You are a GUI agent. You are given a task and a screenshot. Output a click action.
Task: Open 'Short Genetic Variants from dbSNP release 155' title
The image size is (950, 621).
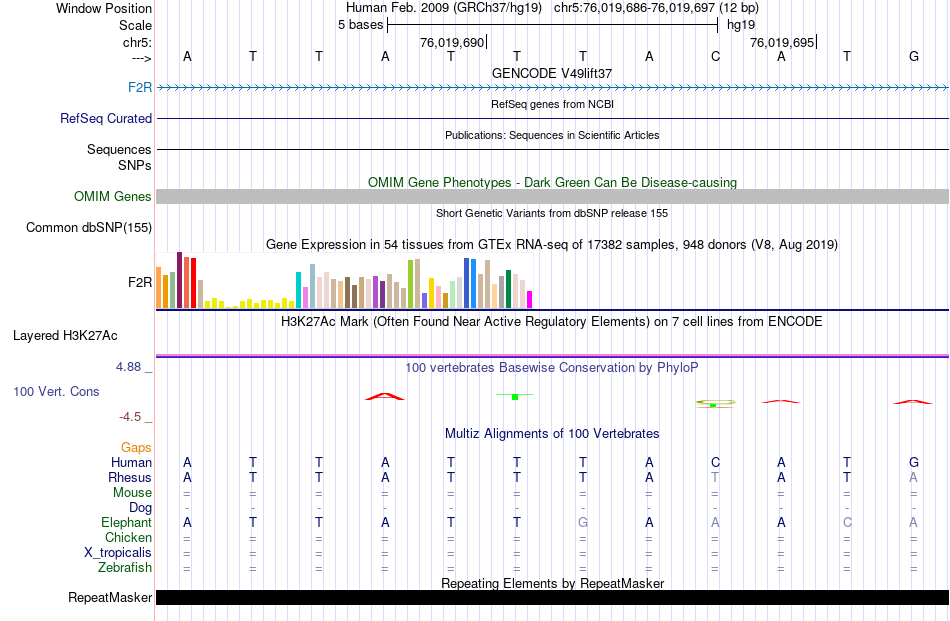pos(552,213)
